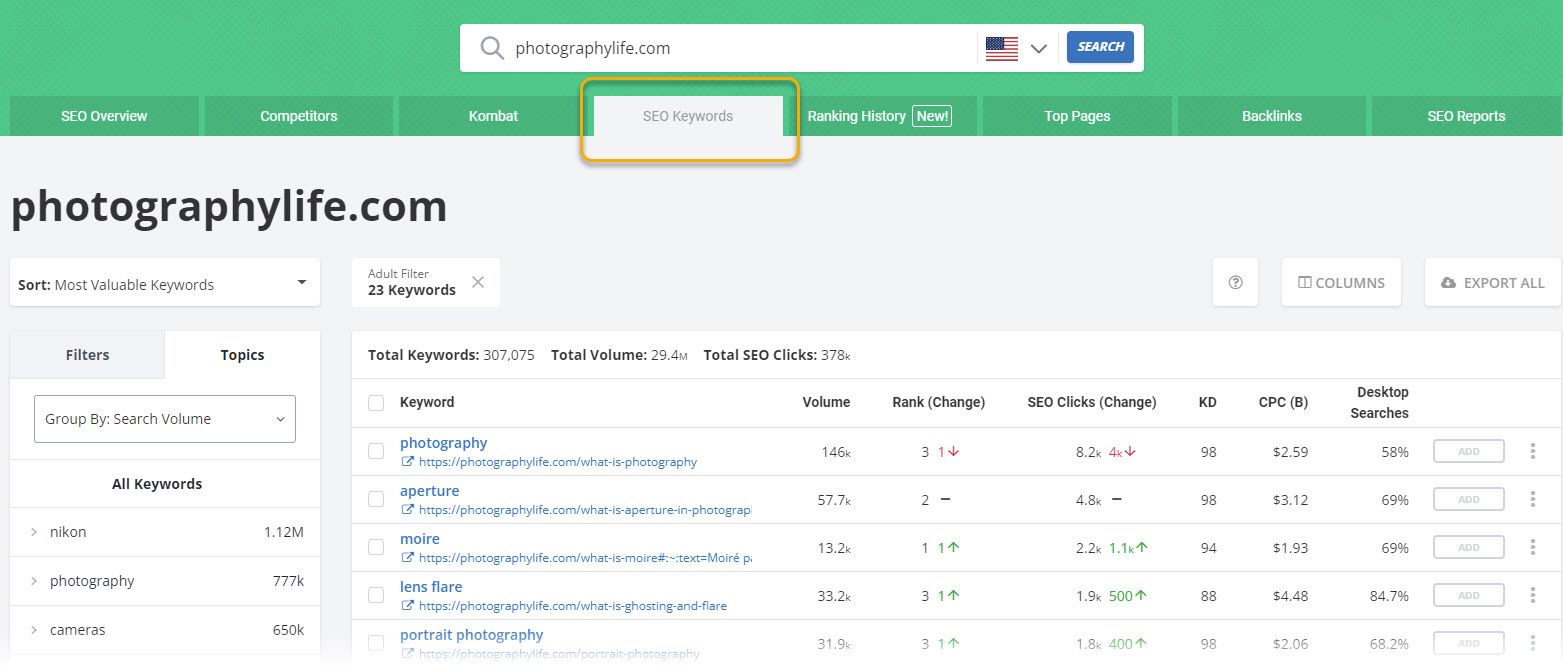The height and width of the screenshot is (666, 1563).
Task: Check the portrait photography keyword checkbox
Action: 376,643
